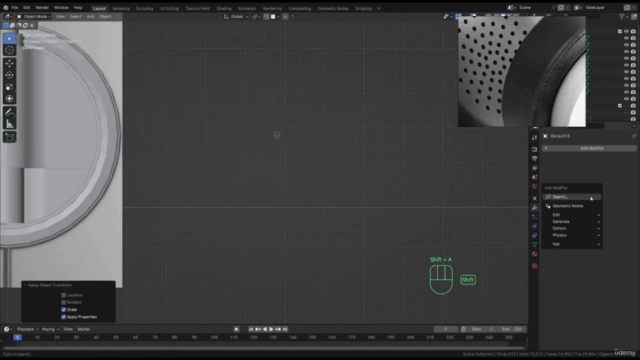Open the Marker menu in timeline
The height and width of the screenshot is (360, 640).
click(84, 329)
